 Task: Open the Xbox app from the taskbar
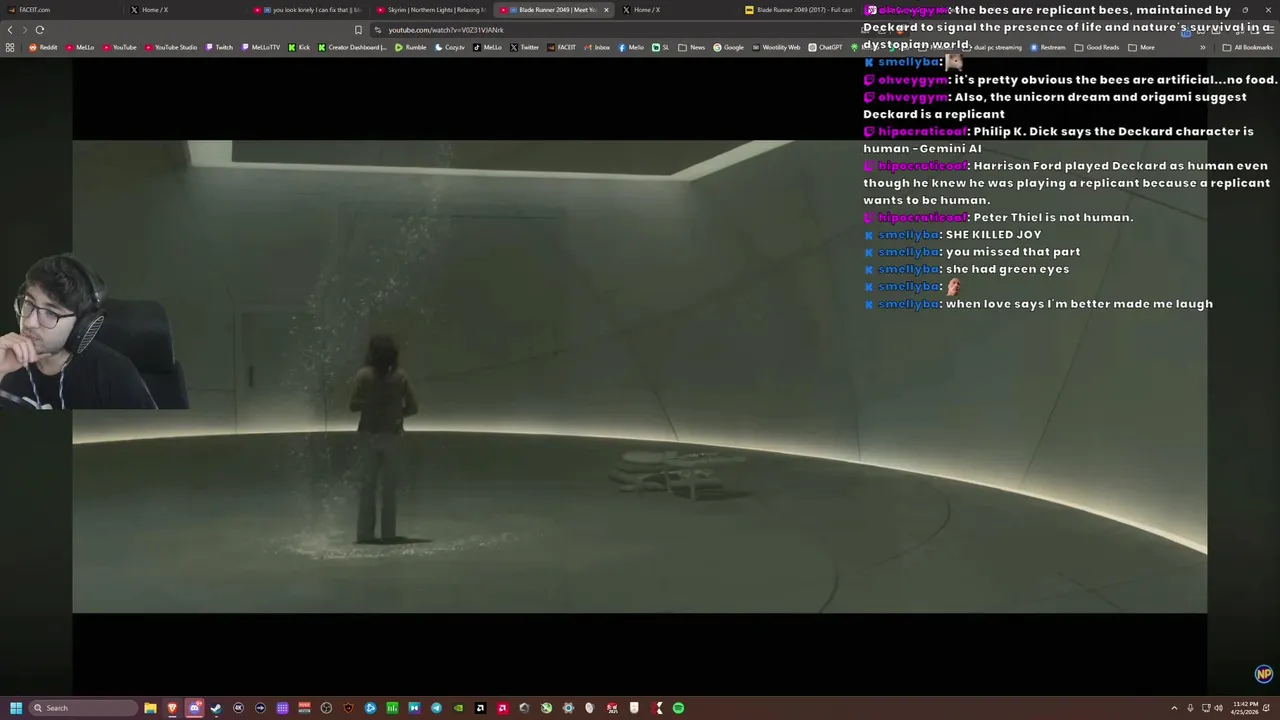coord(546,708)
